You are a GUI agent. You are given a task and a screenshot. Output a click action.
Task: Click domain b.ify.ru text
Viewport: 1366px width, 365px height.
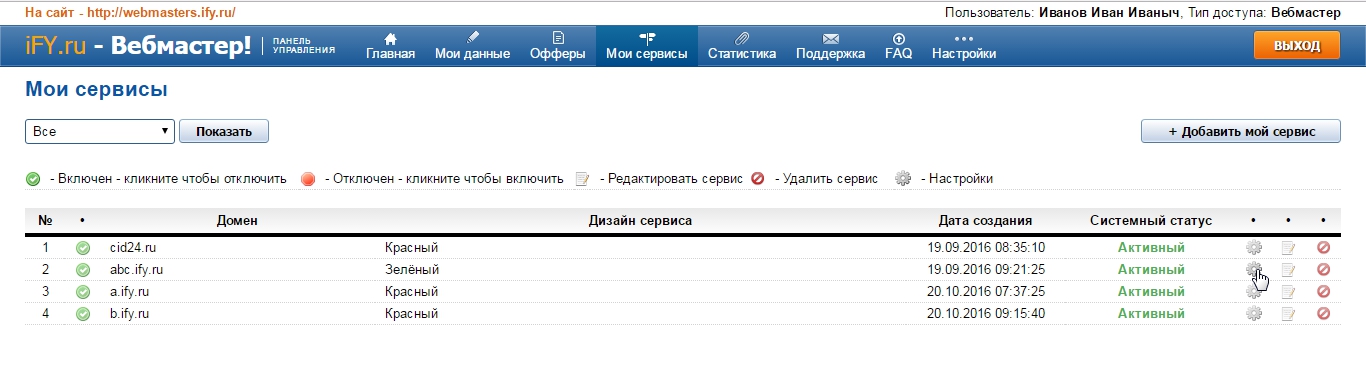click(x=130, y=313)
